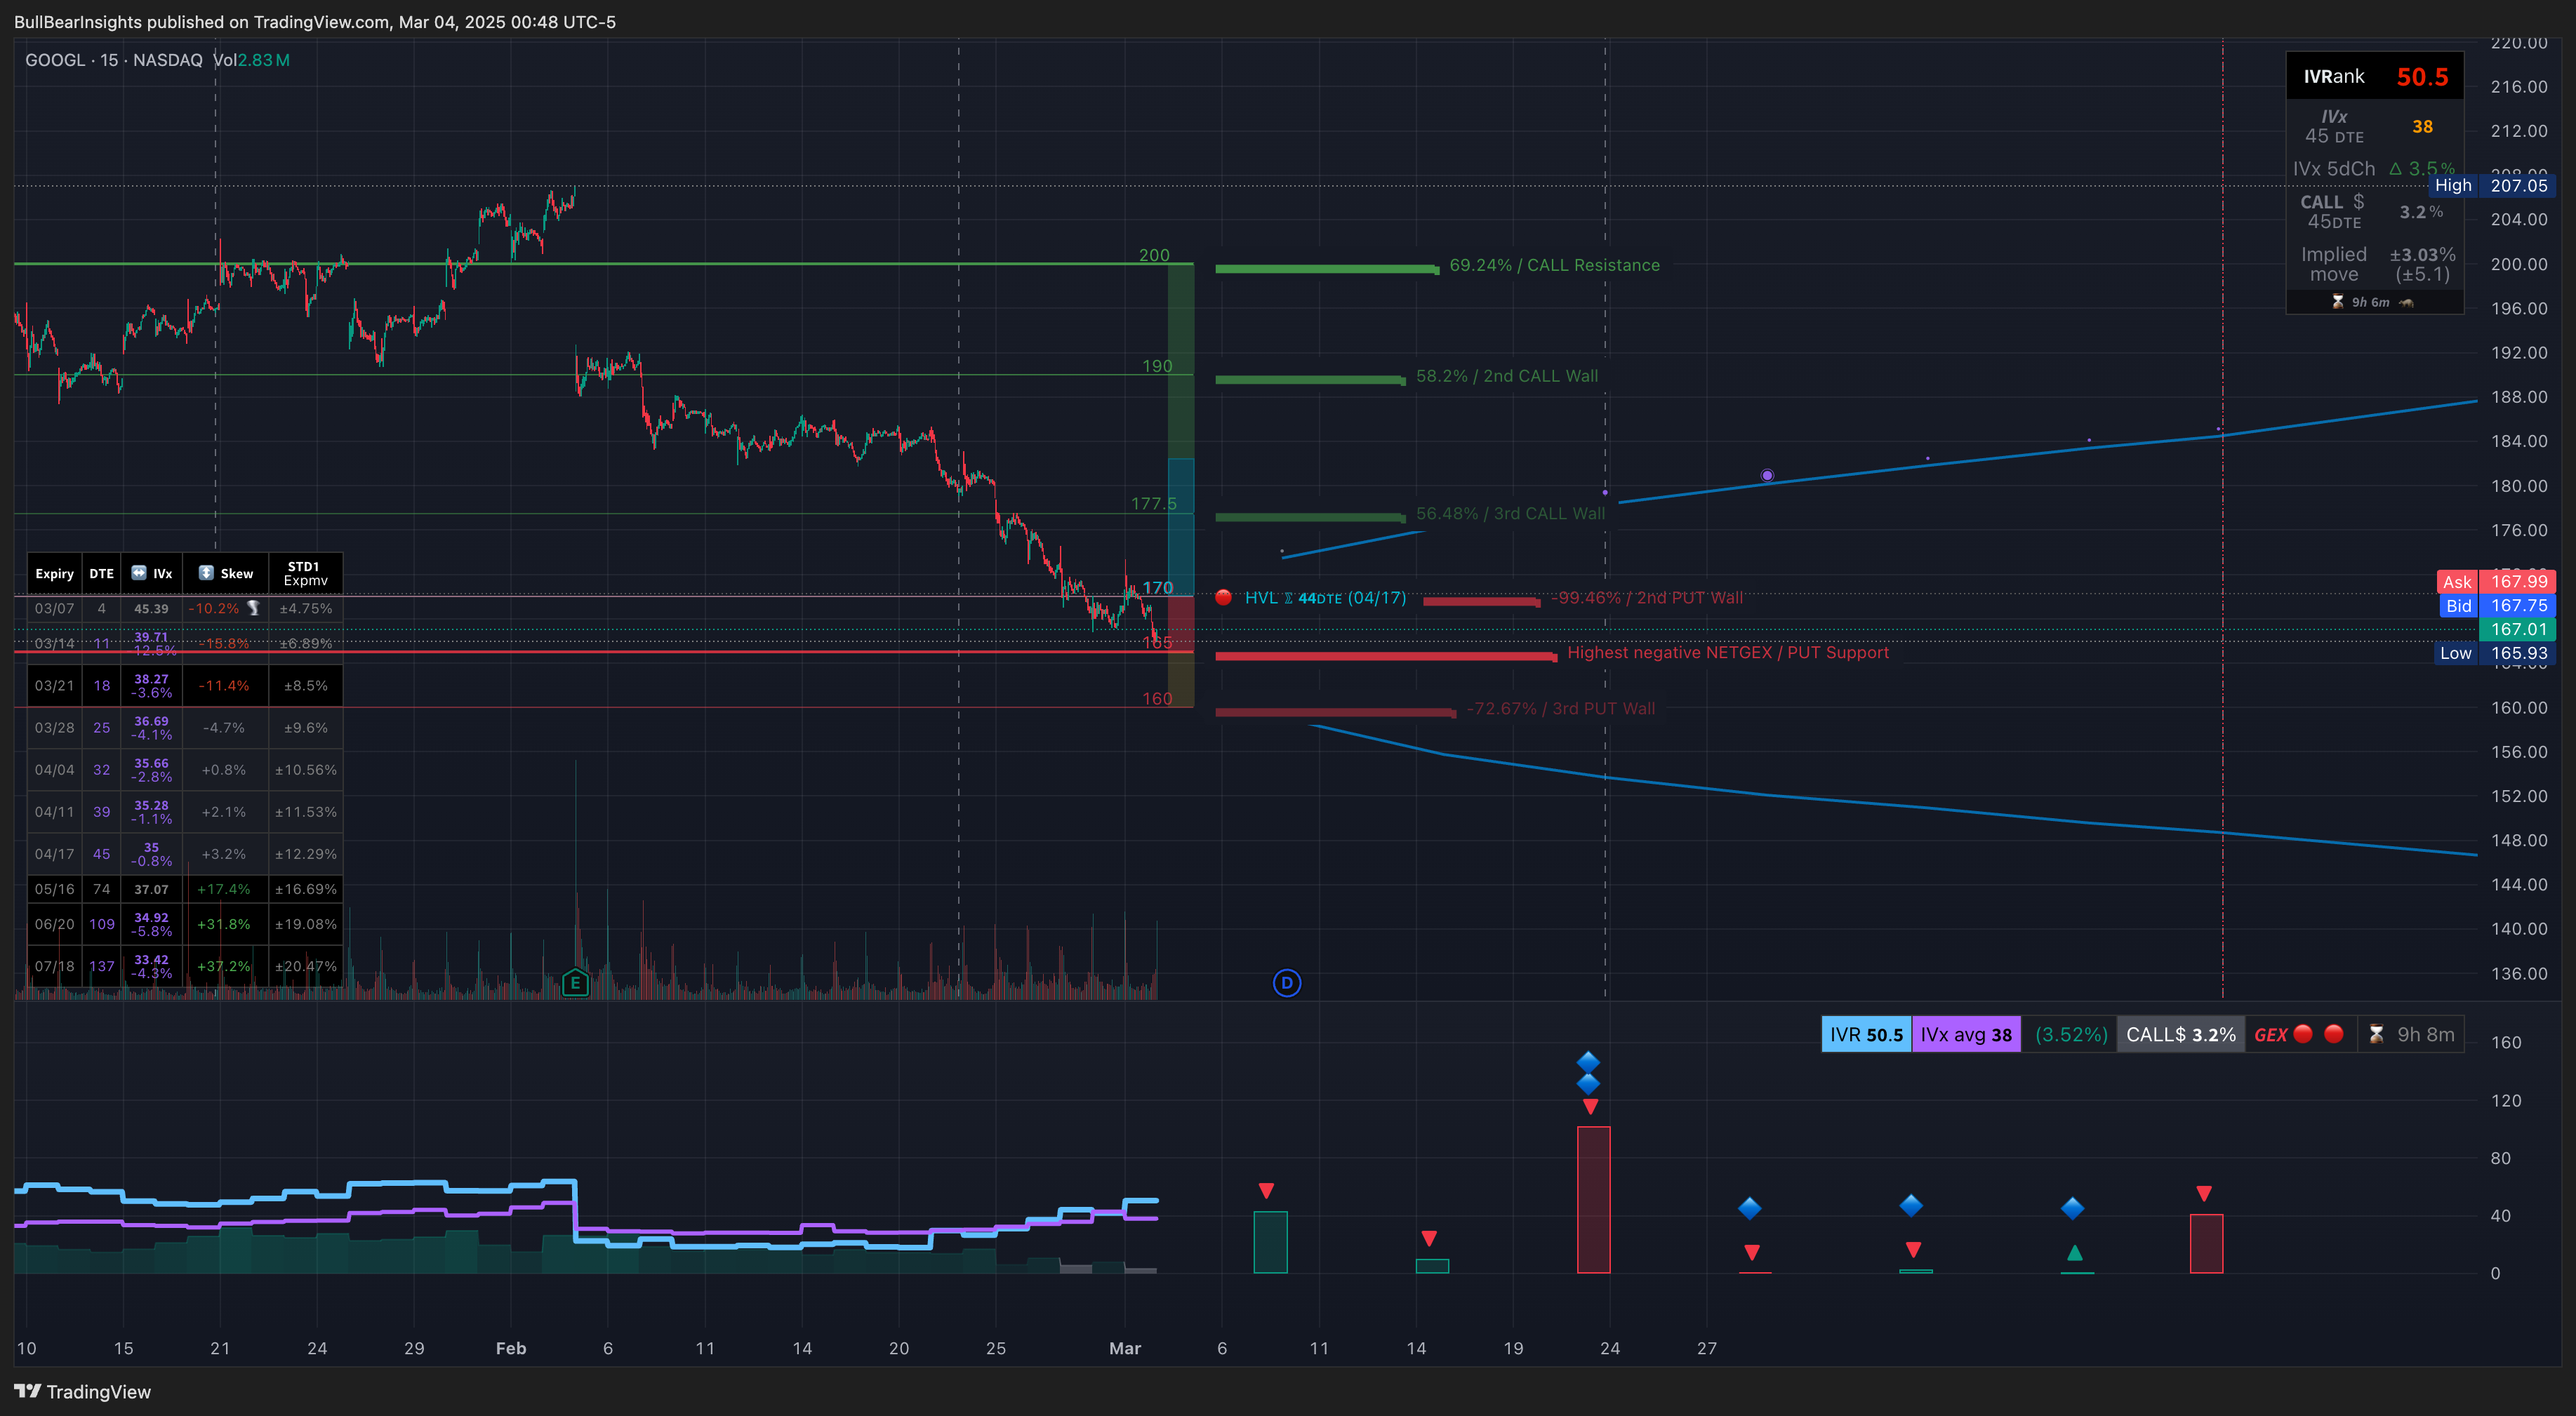The height and width of the screenshot is (1416, 2576).
Task: Click the red triangle above the last red bar
Action: tap(2204, 1194)
